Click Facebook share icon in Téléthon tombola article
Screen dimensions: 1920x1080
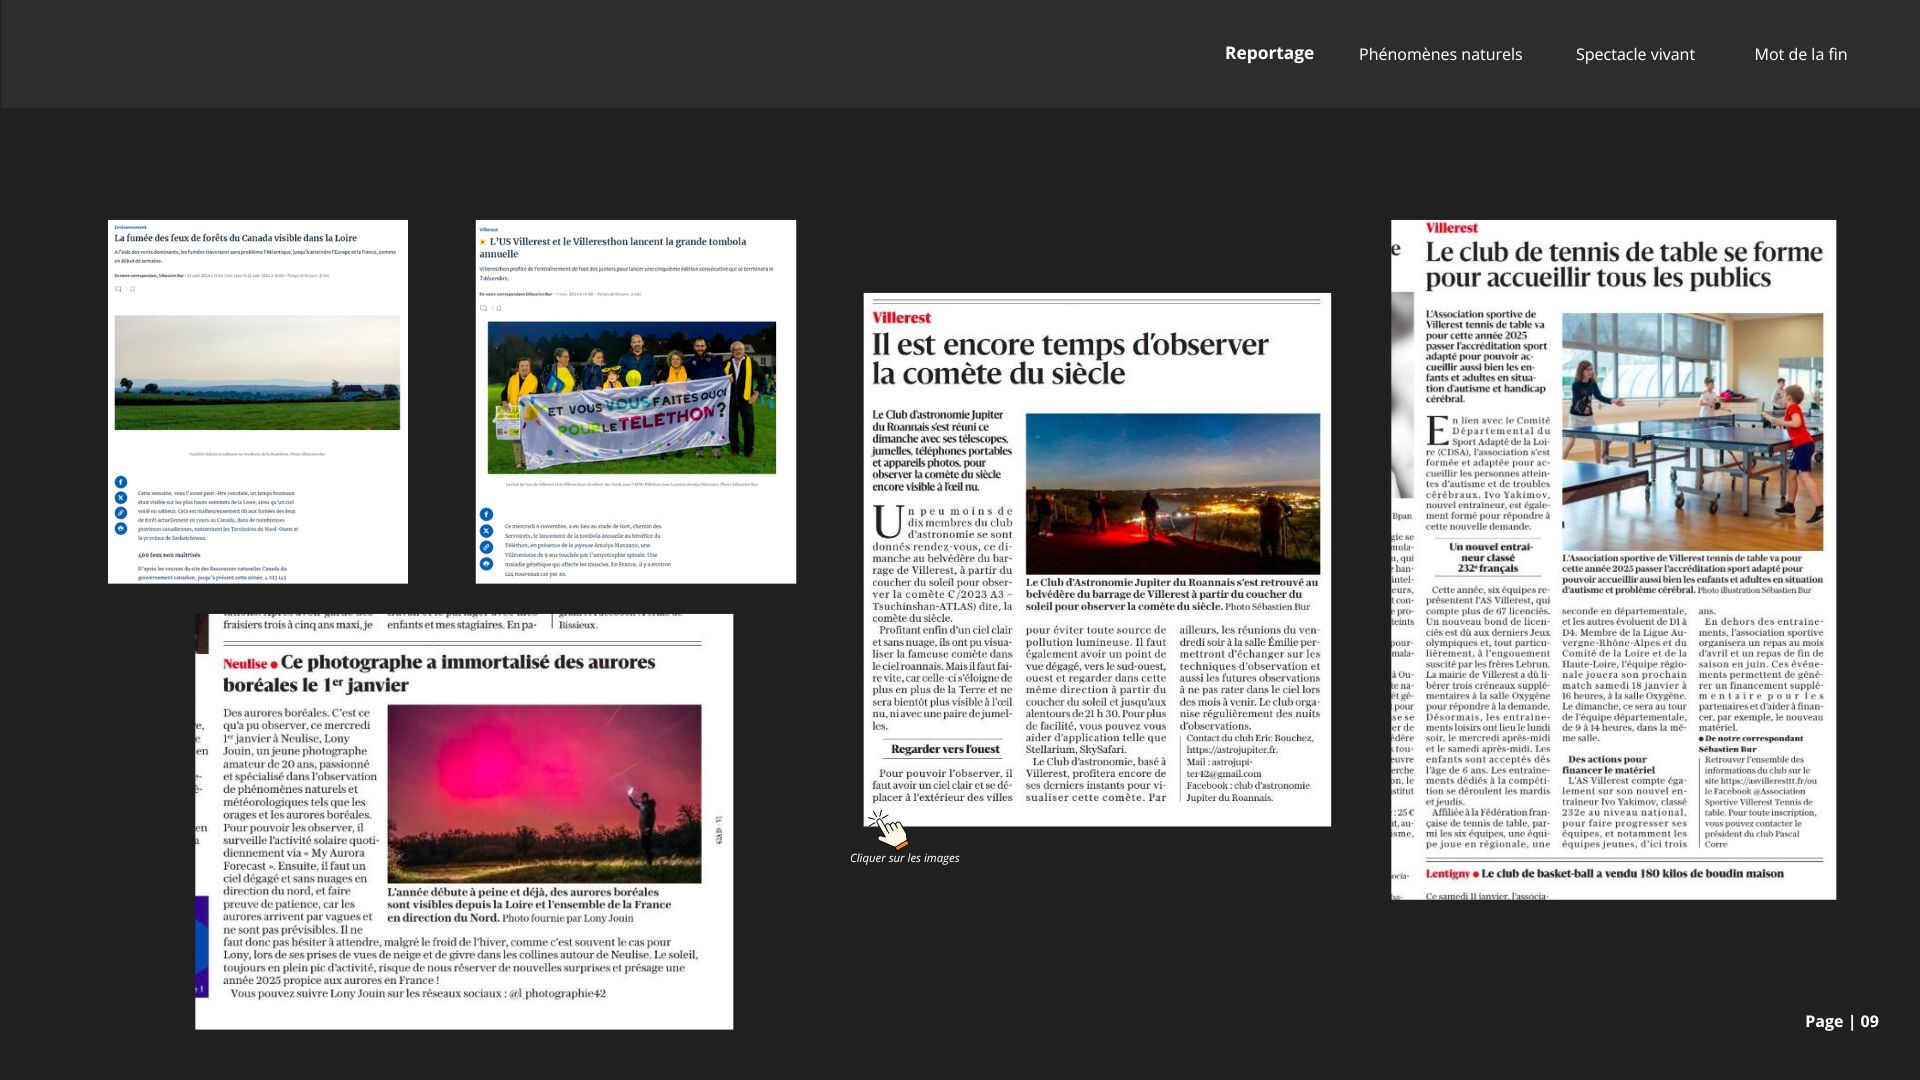tap(486, 514)
